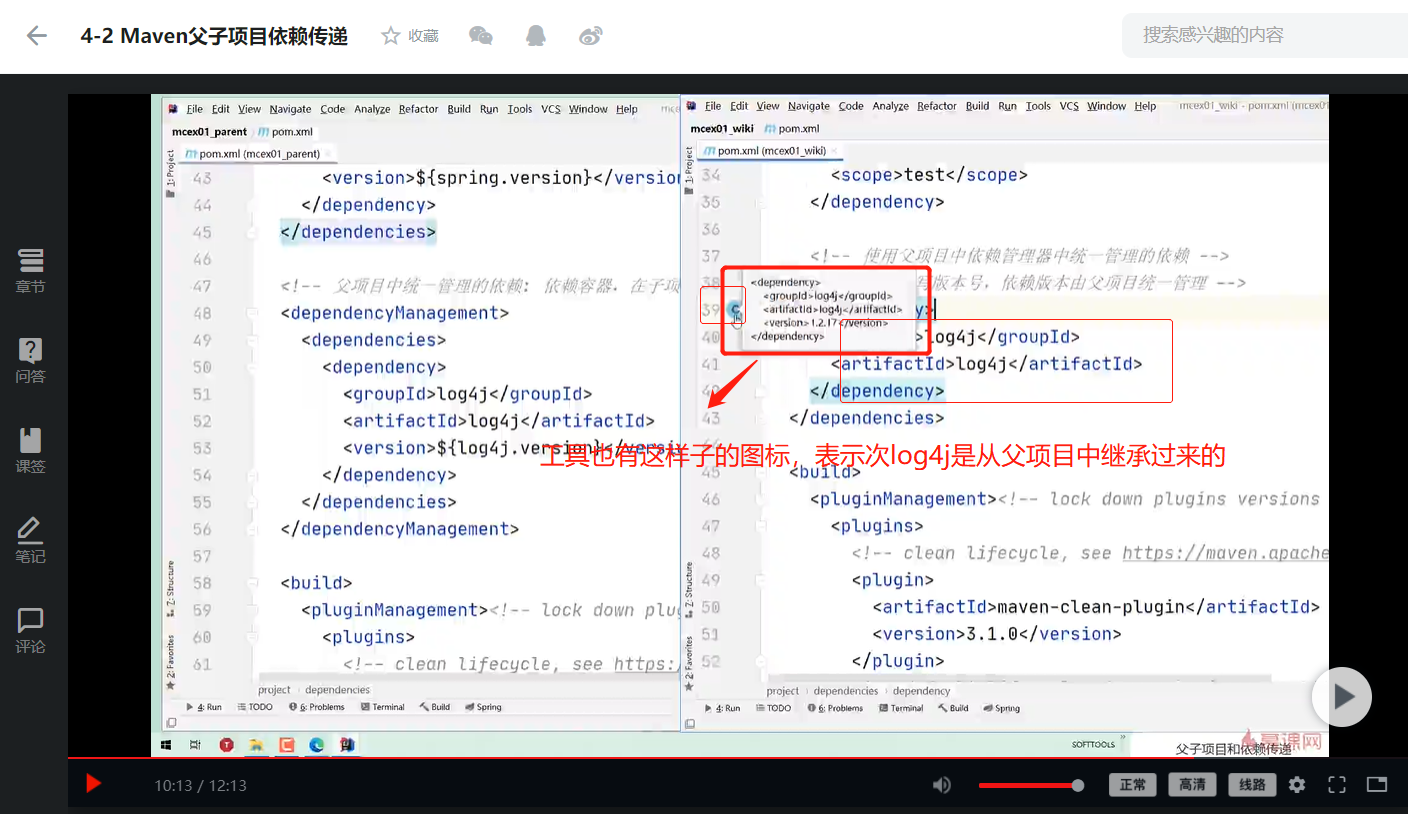This screenshot has width=1408, height=814.
Task: Click the dependencies breadcrumb in the mcex01_parent editor
Action: click(x=338, y=690)
